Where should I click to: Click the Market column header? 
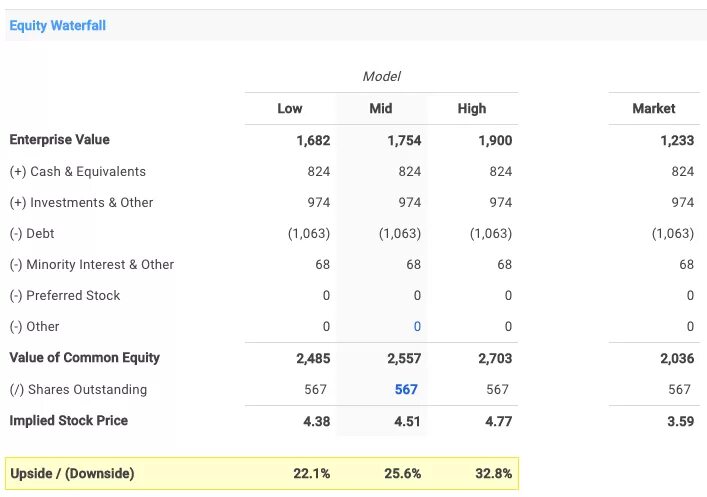(654, 108)
